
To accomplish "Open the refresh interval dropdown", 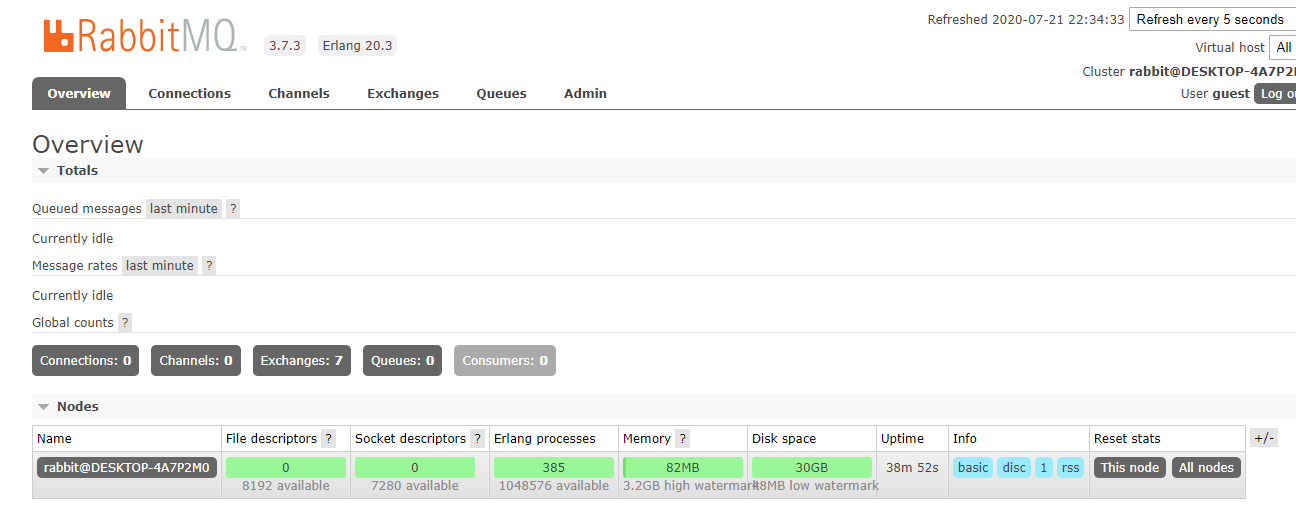I will tap(1212, 20).
